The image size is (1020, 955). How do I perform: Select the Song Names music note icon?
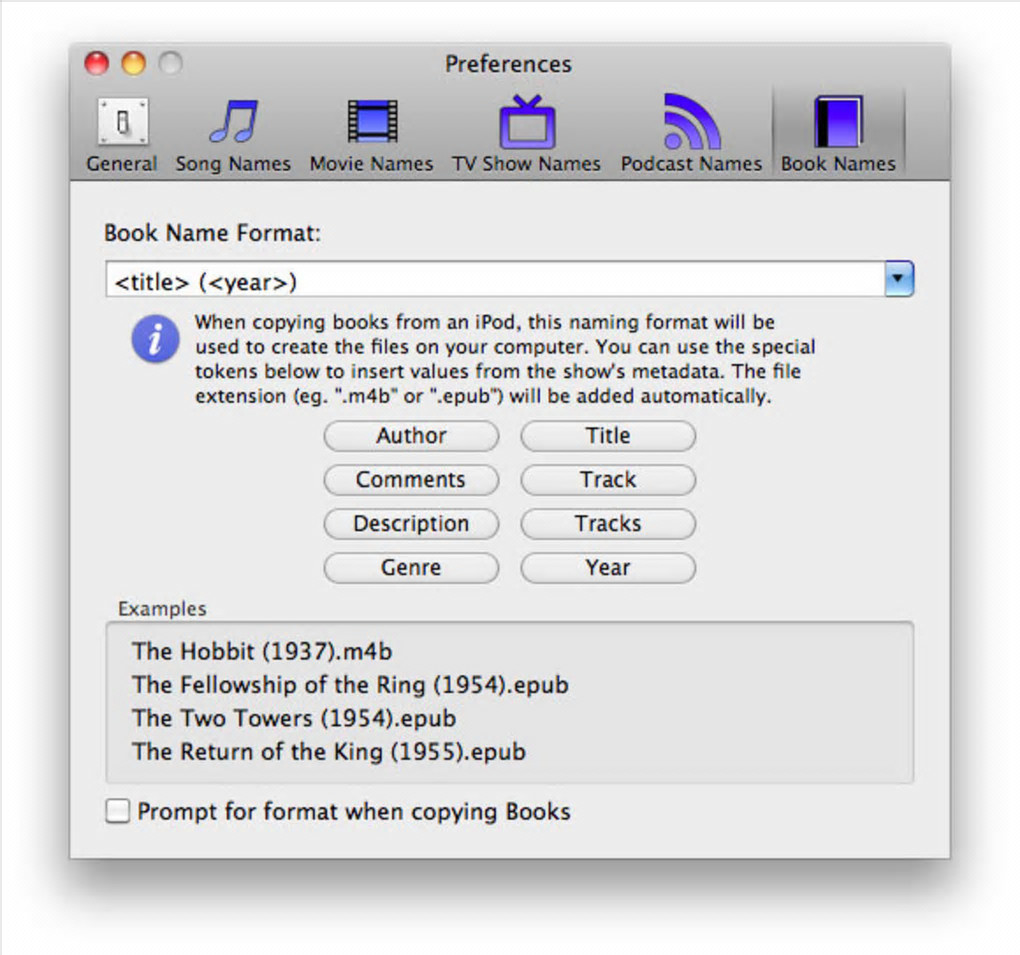[234, 121]
